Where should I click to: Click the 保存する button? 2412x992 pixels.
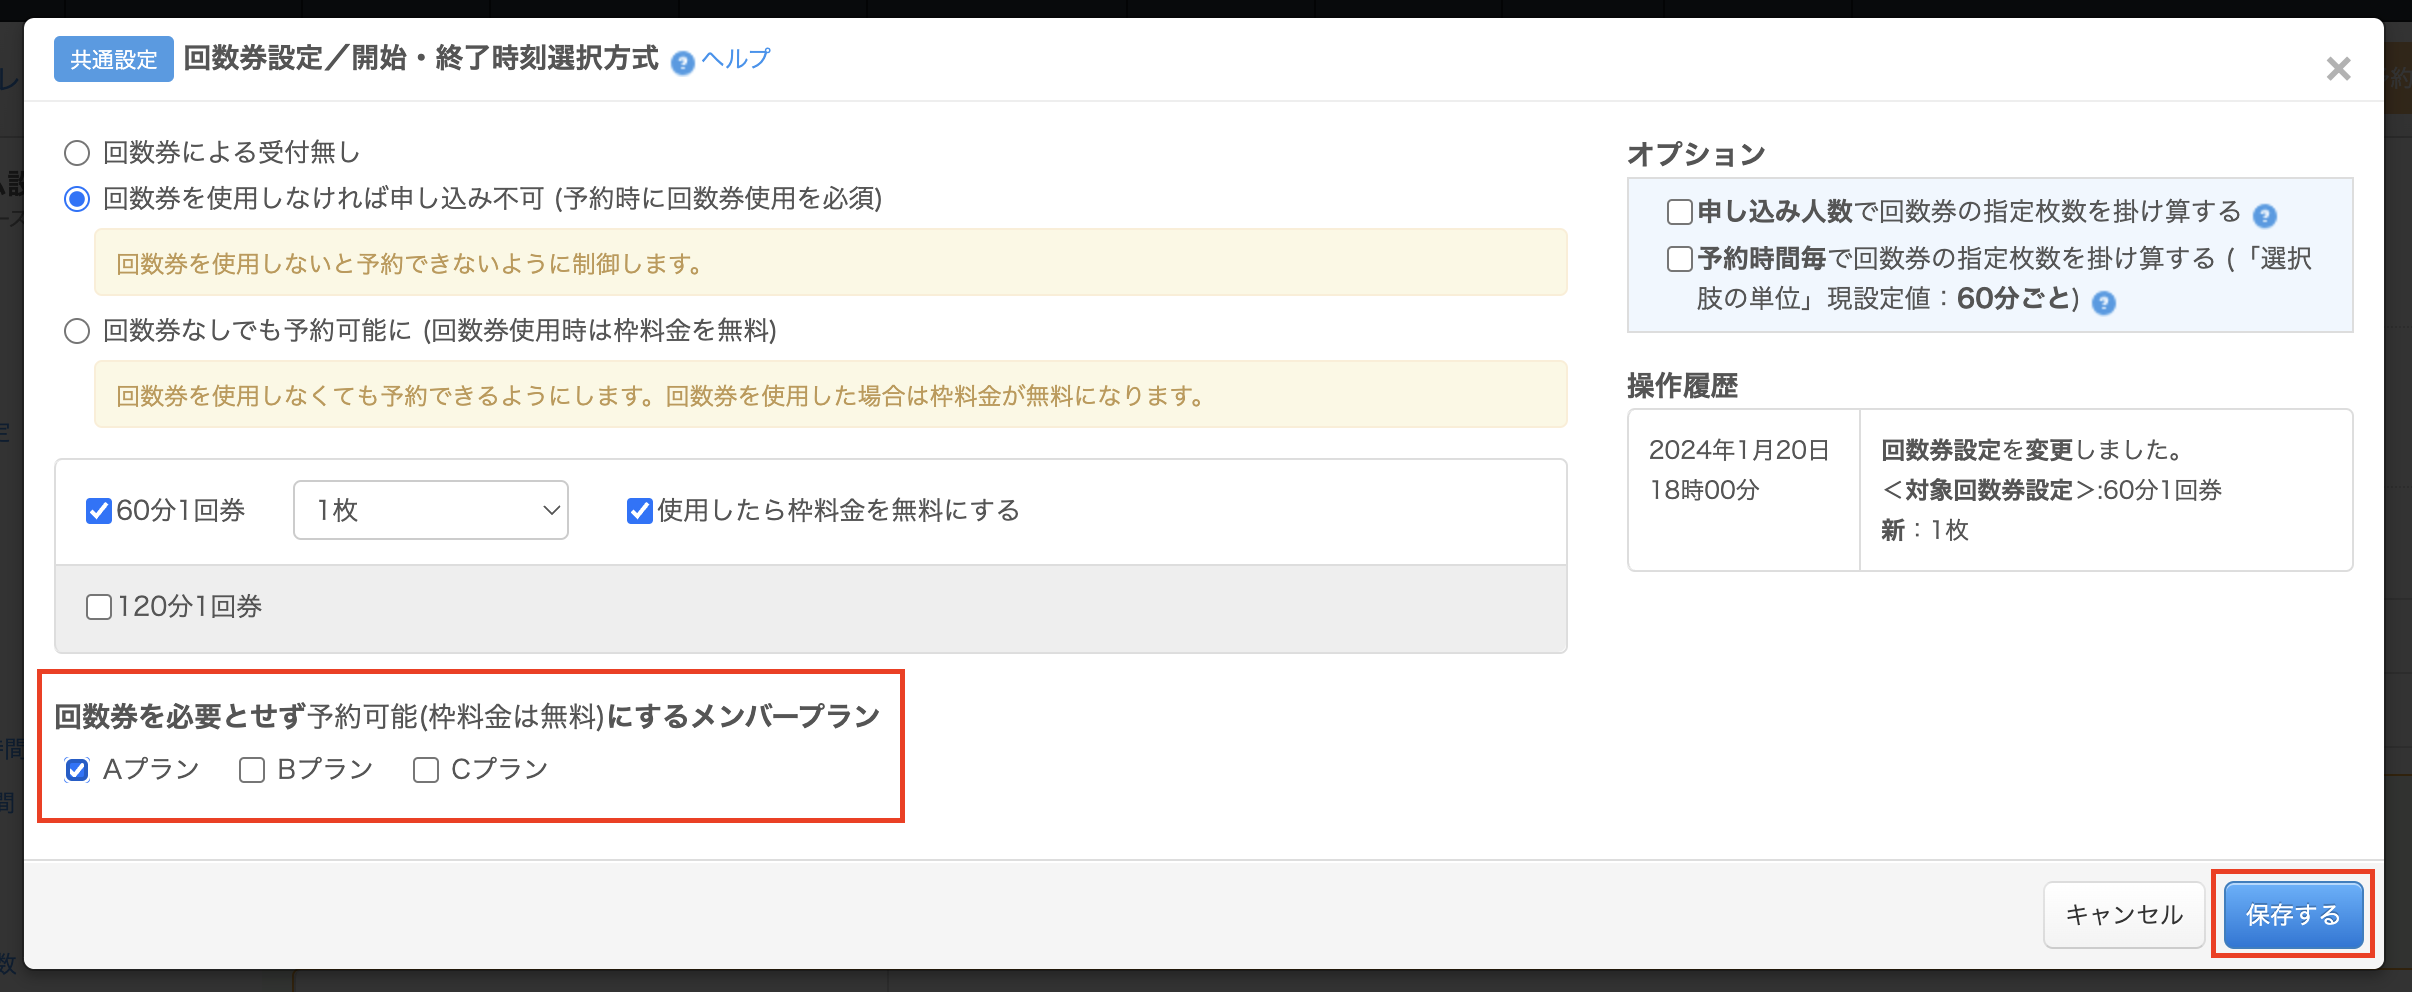coord(2293,915)
